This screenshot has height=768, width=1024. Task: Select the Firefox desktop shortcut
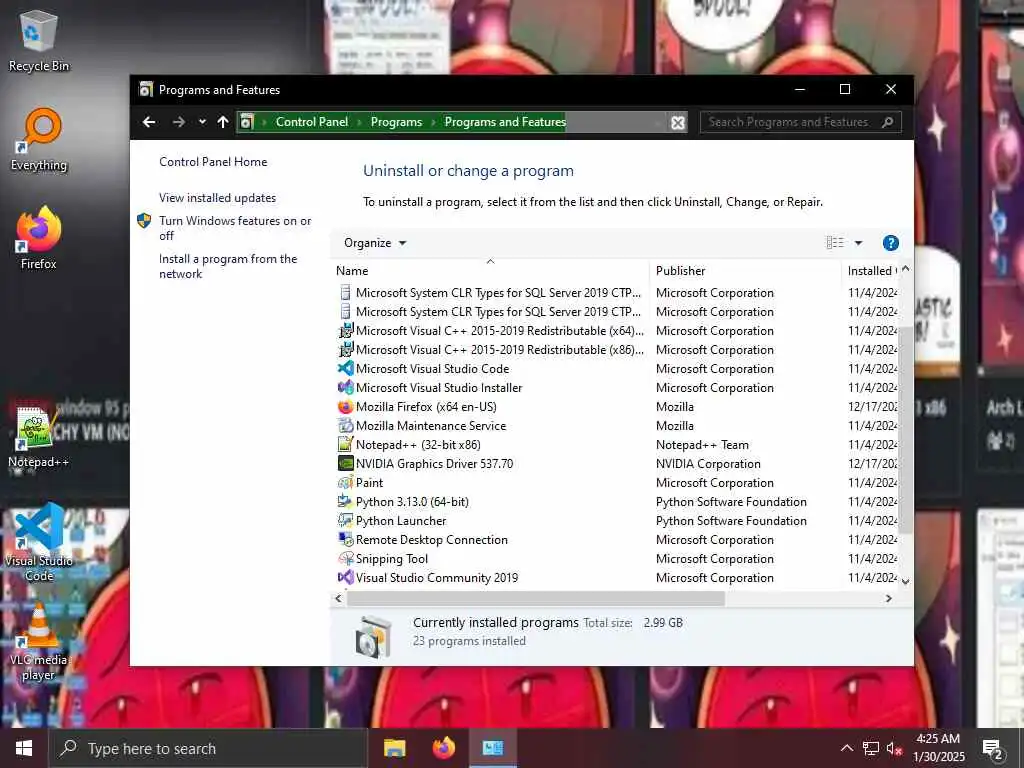pos(39,238)
